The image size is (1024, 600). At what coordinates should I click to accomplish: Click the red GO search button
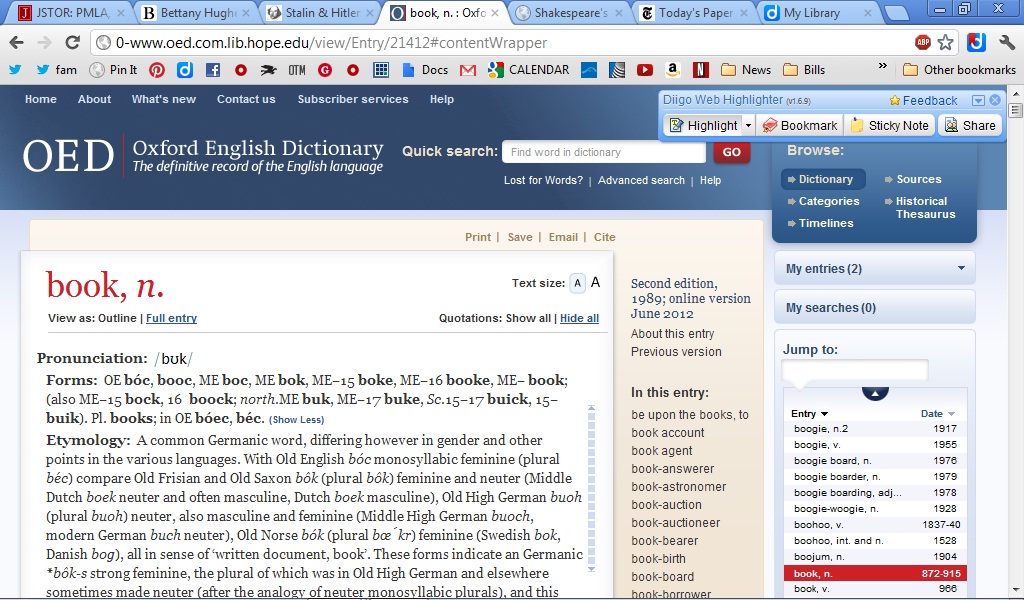(731, 152)
